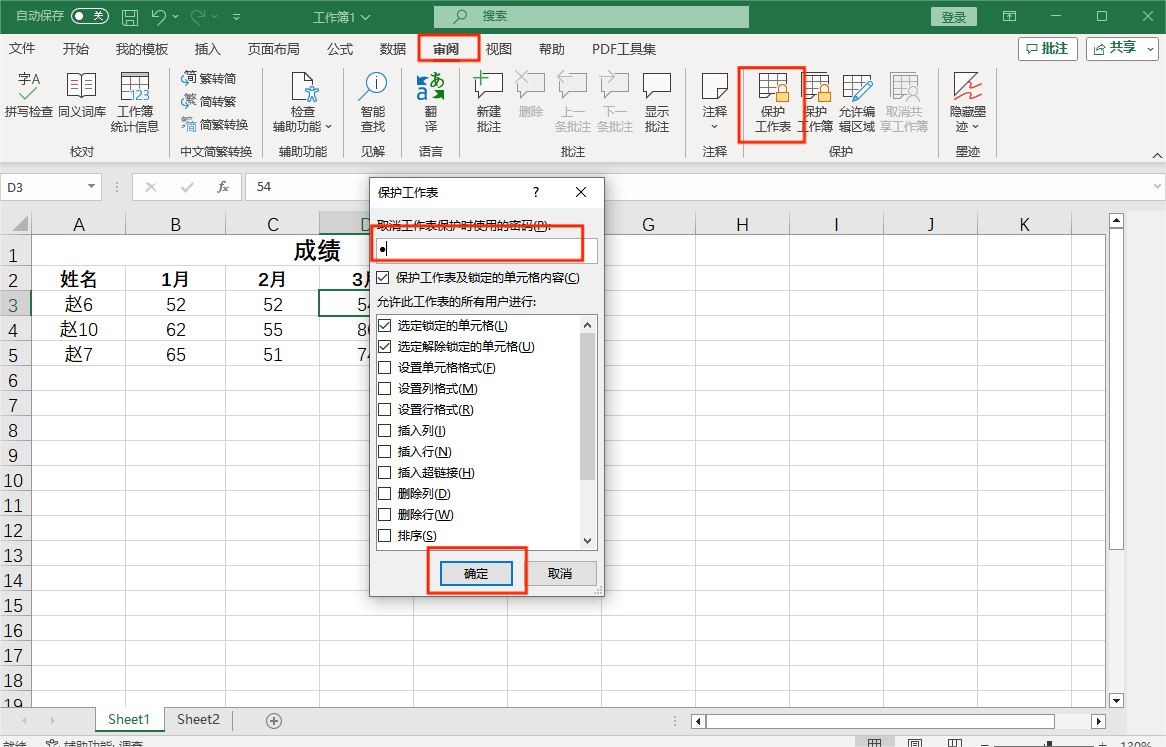Switch to the Sheet2 tab
Screen dimensions: 1166x747
(198, 720)
